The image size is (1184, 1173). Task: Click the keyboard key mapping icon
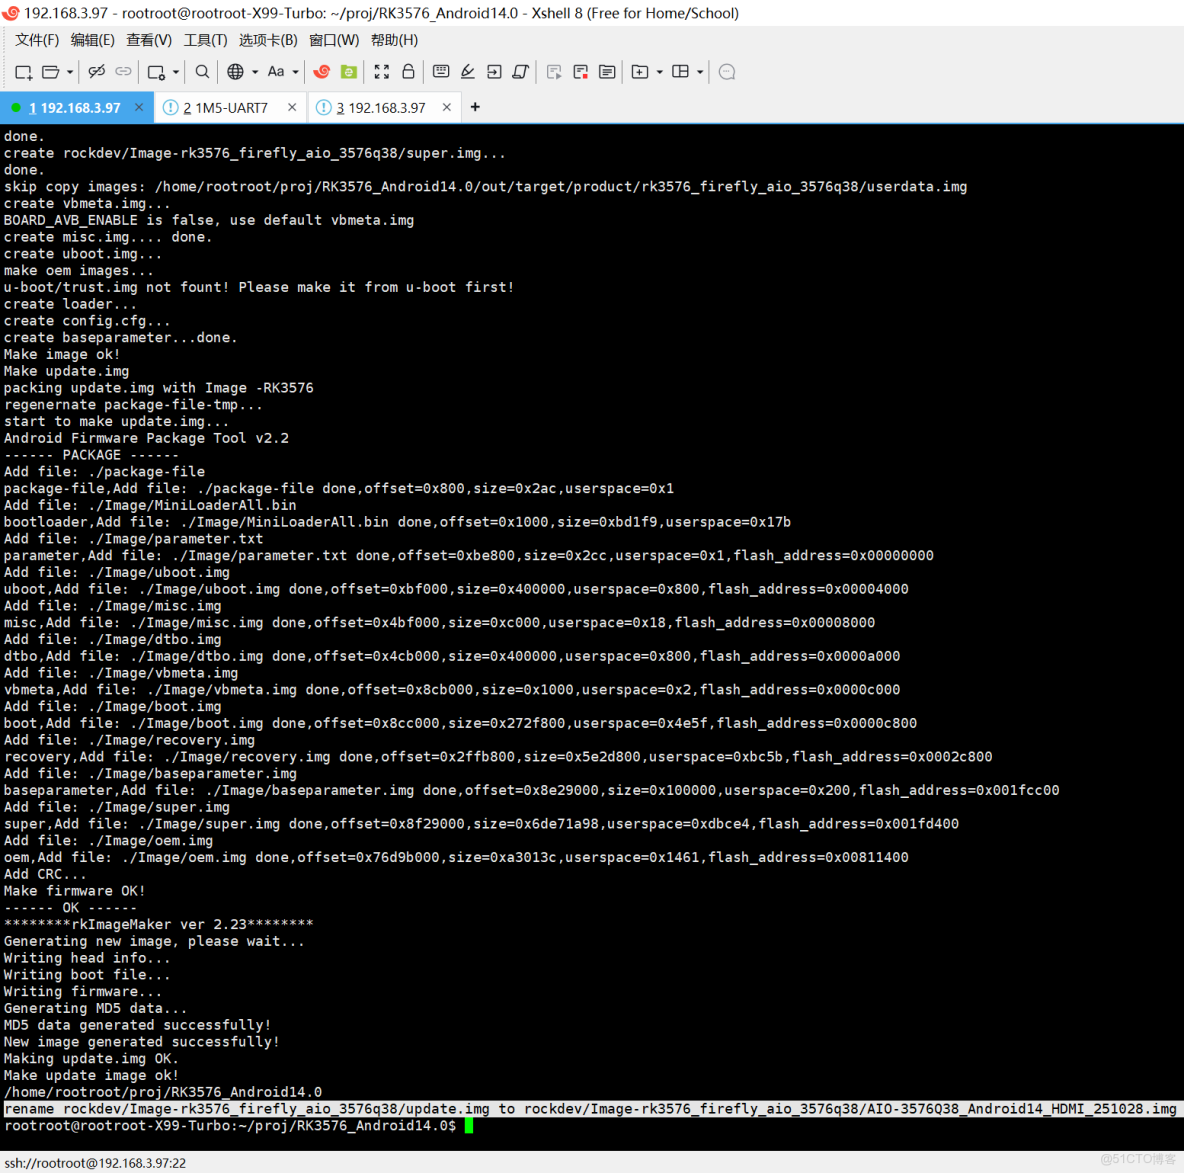[x=441, y=72]
